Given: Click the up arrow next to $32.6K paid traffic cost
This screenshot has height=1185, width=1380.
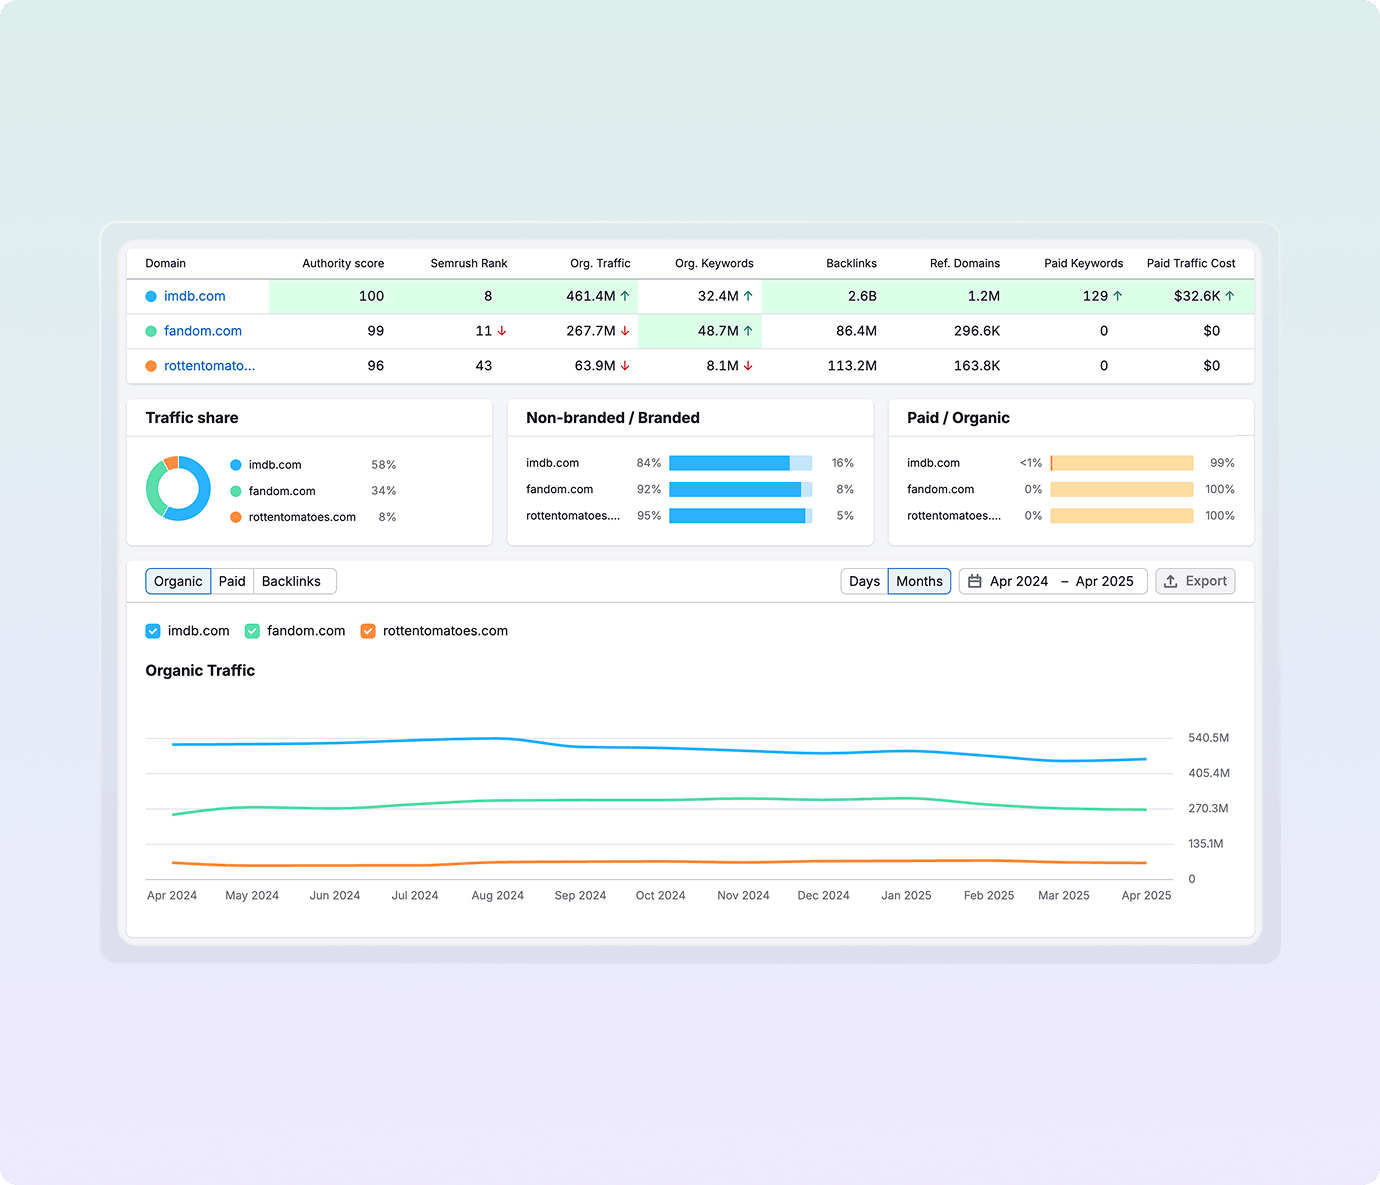Looking at the screenshot, I should 1230,296.
